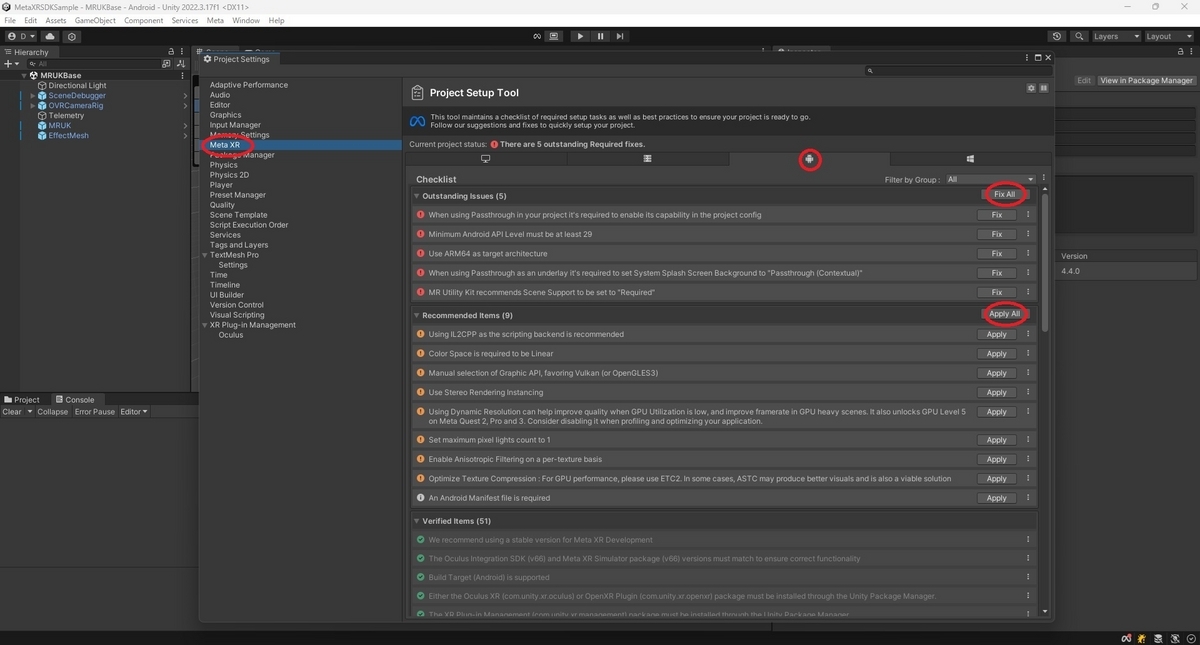Select the Player settings category
Viewport: 1200px width, 645px height.
[221, 185]
